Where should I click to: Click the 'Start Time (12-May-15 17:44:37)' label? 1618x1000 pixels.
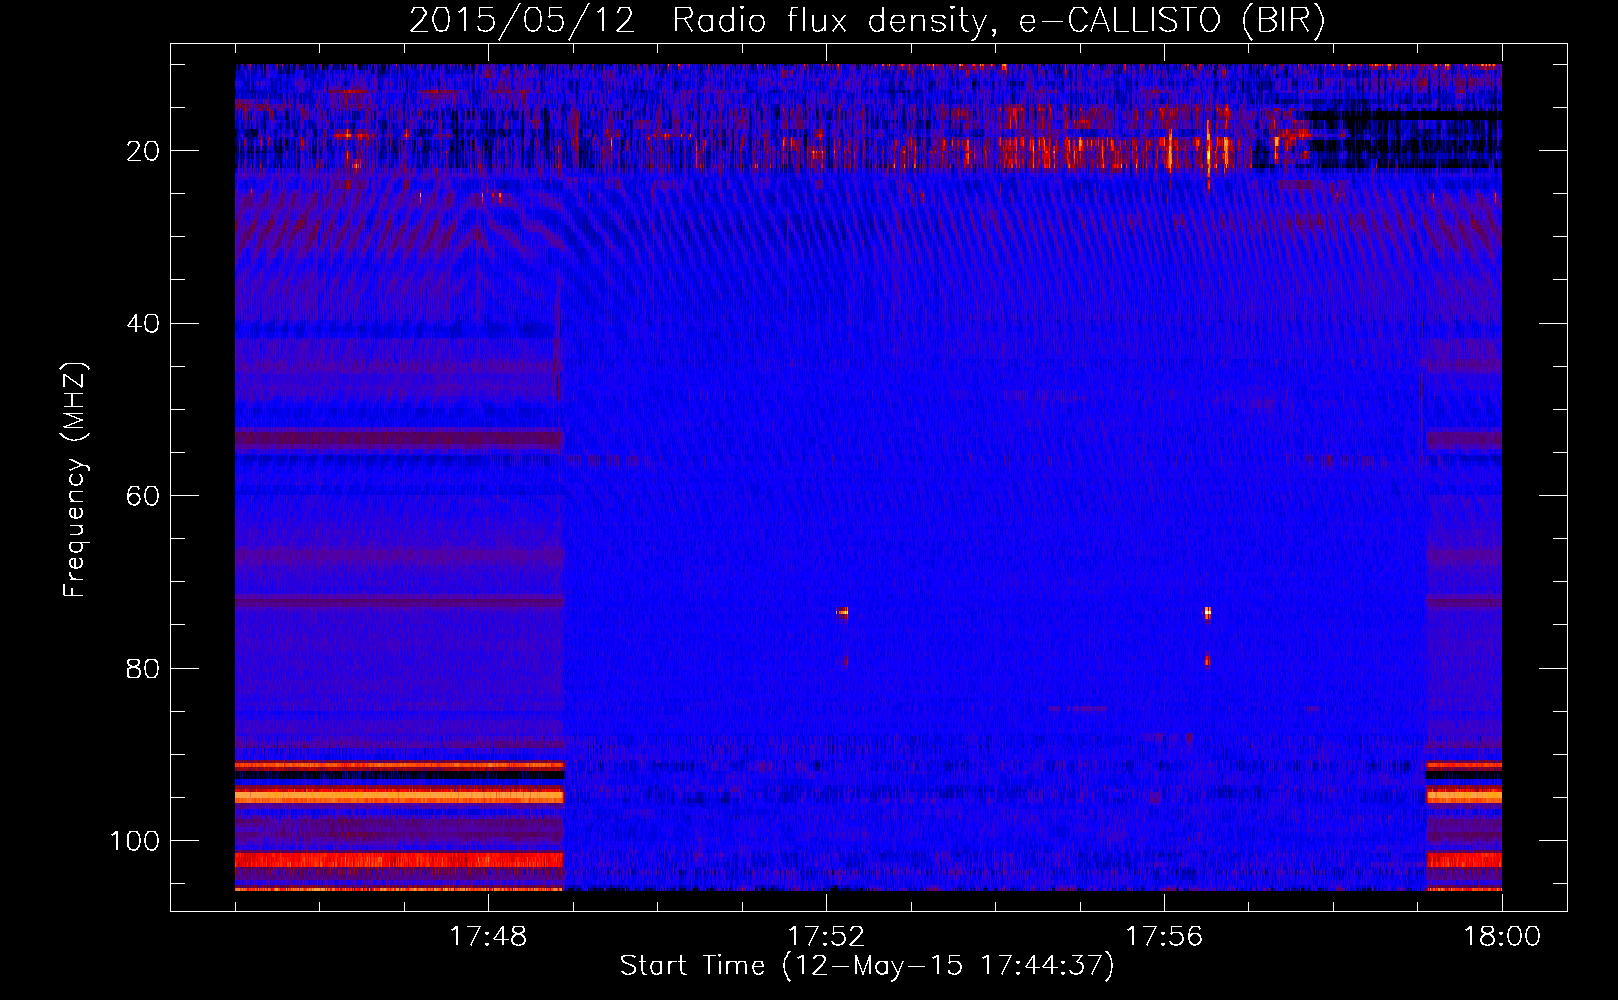pos(867,966)
